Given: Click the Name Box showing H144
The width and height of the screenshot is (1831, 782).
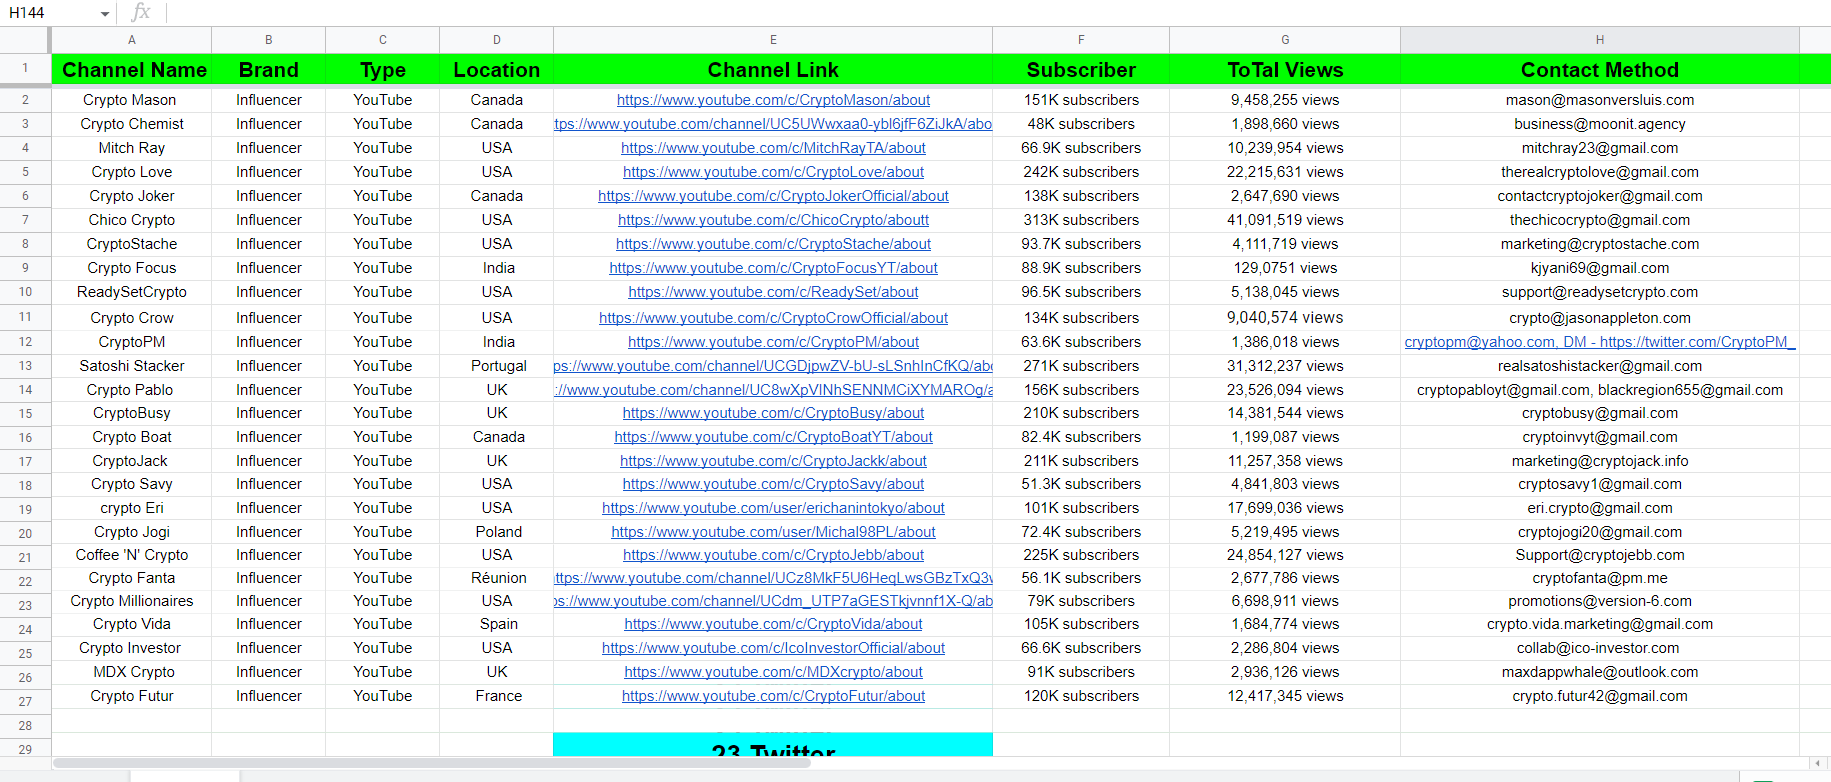Looking at the screenshot, I should (x=50, y=13).
